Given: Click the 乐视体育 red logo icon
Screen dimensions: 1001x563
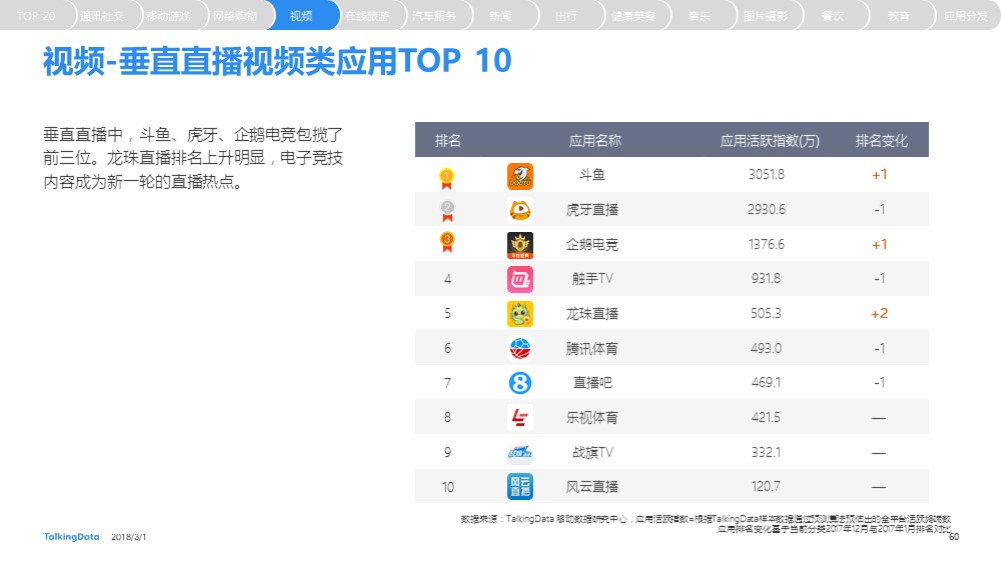Looking at the screenshot, I should click(520, 417).
